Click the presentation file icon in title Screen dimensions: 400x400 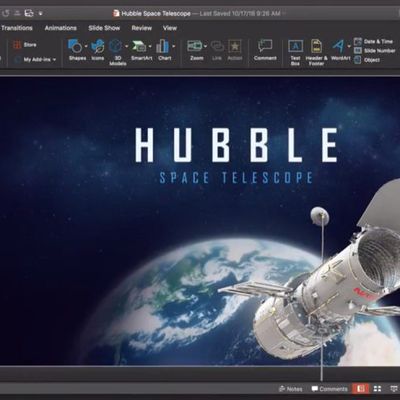pyautogui.click(x=116, y=13)
